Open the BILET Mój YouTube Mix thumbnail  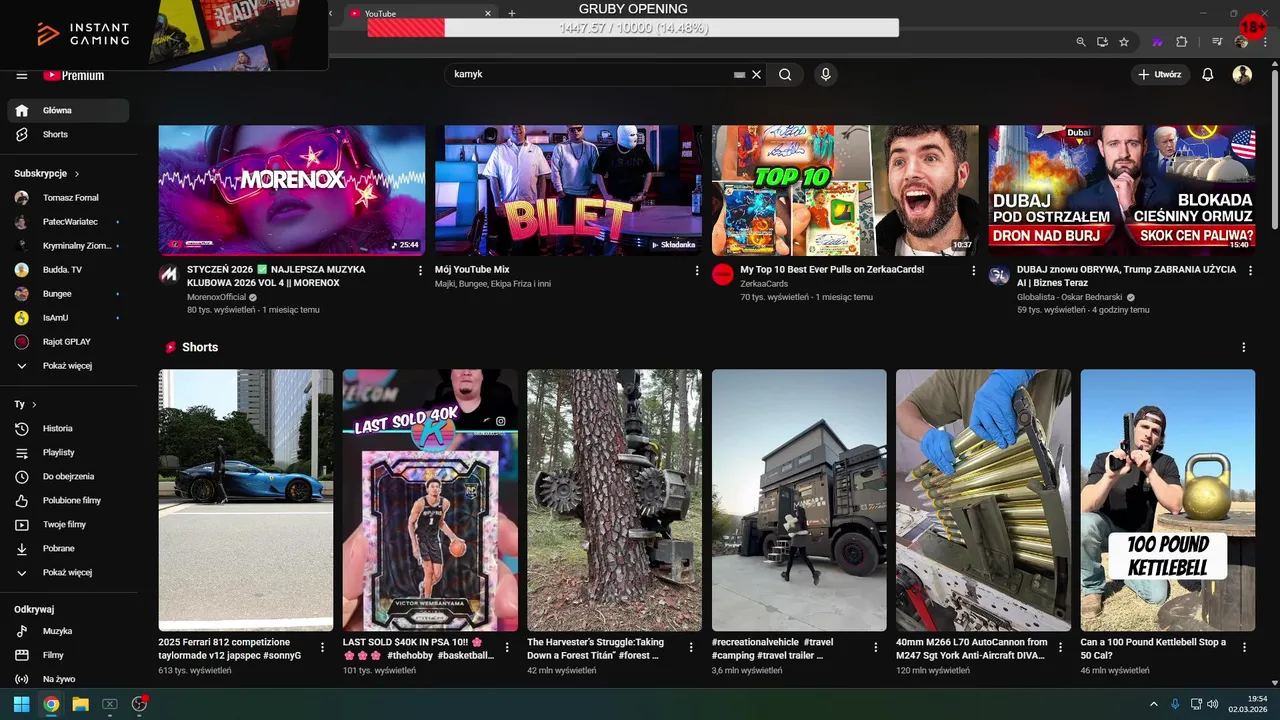[568, 190]
